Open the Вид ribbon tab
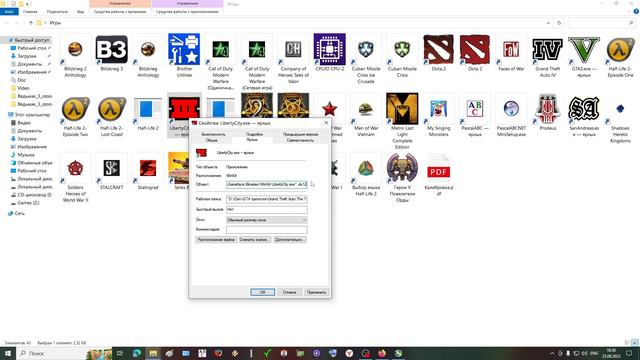 (x=80, y=12)
